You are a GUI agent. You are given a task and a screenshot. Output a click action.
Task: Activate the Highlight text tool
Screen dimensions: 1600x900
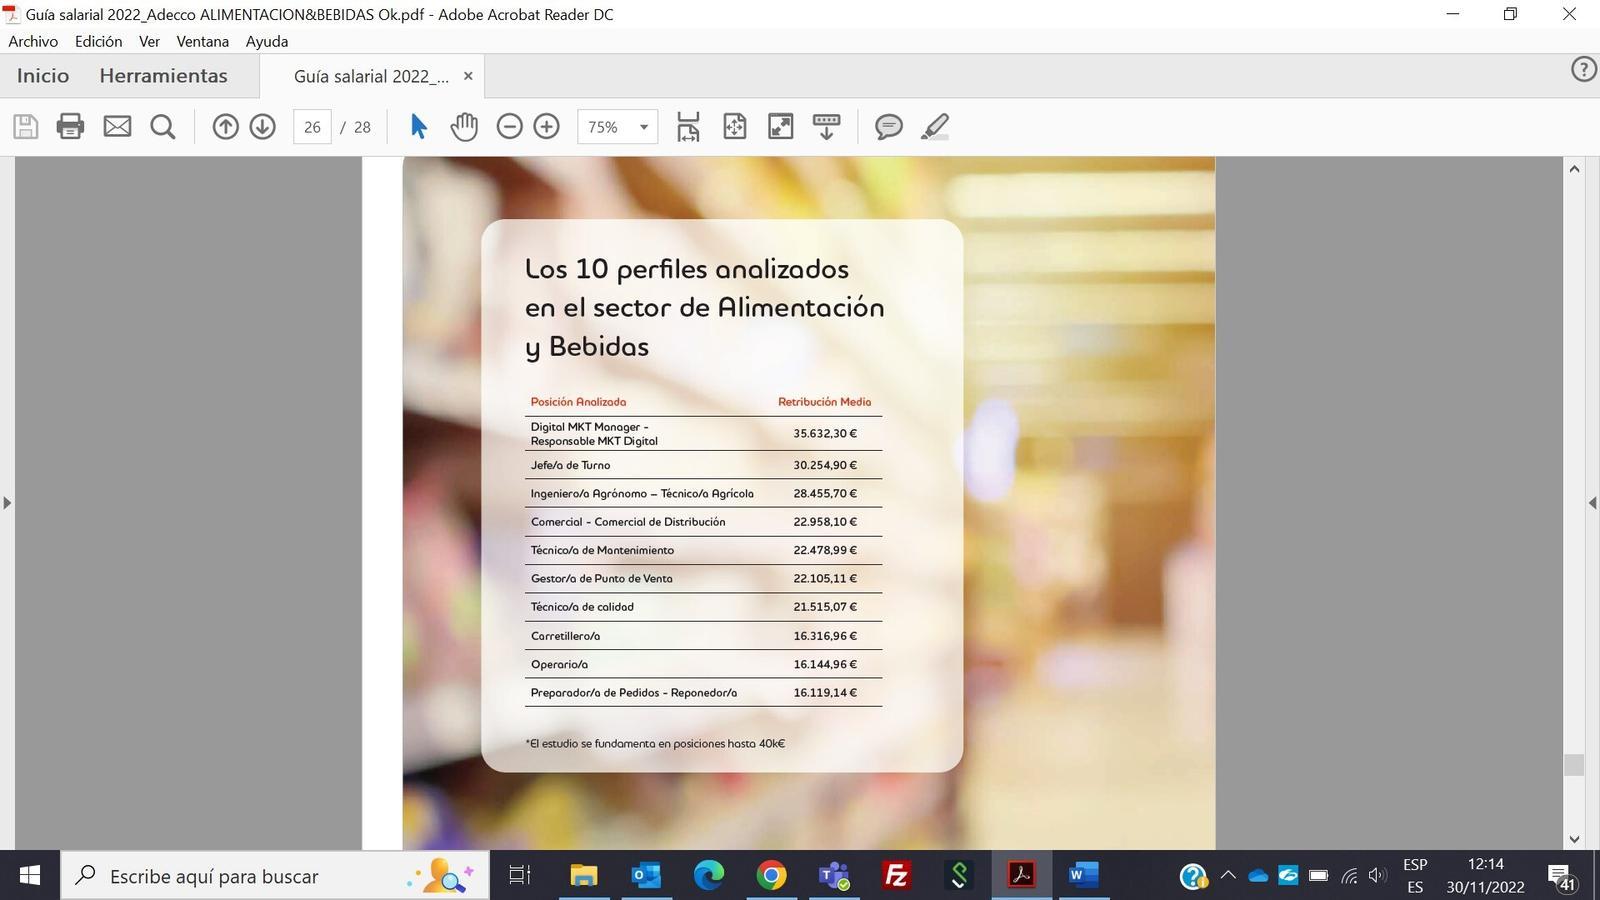pyautogui.click(x=934, y=127)
